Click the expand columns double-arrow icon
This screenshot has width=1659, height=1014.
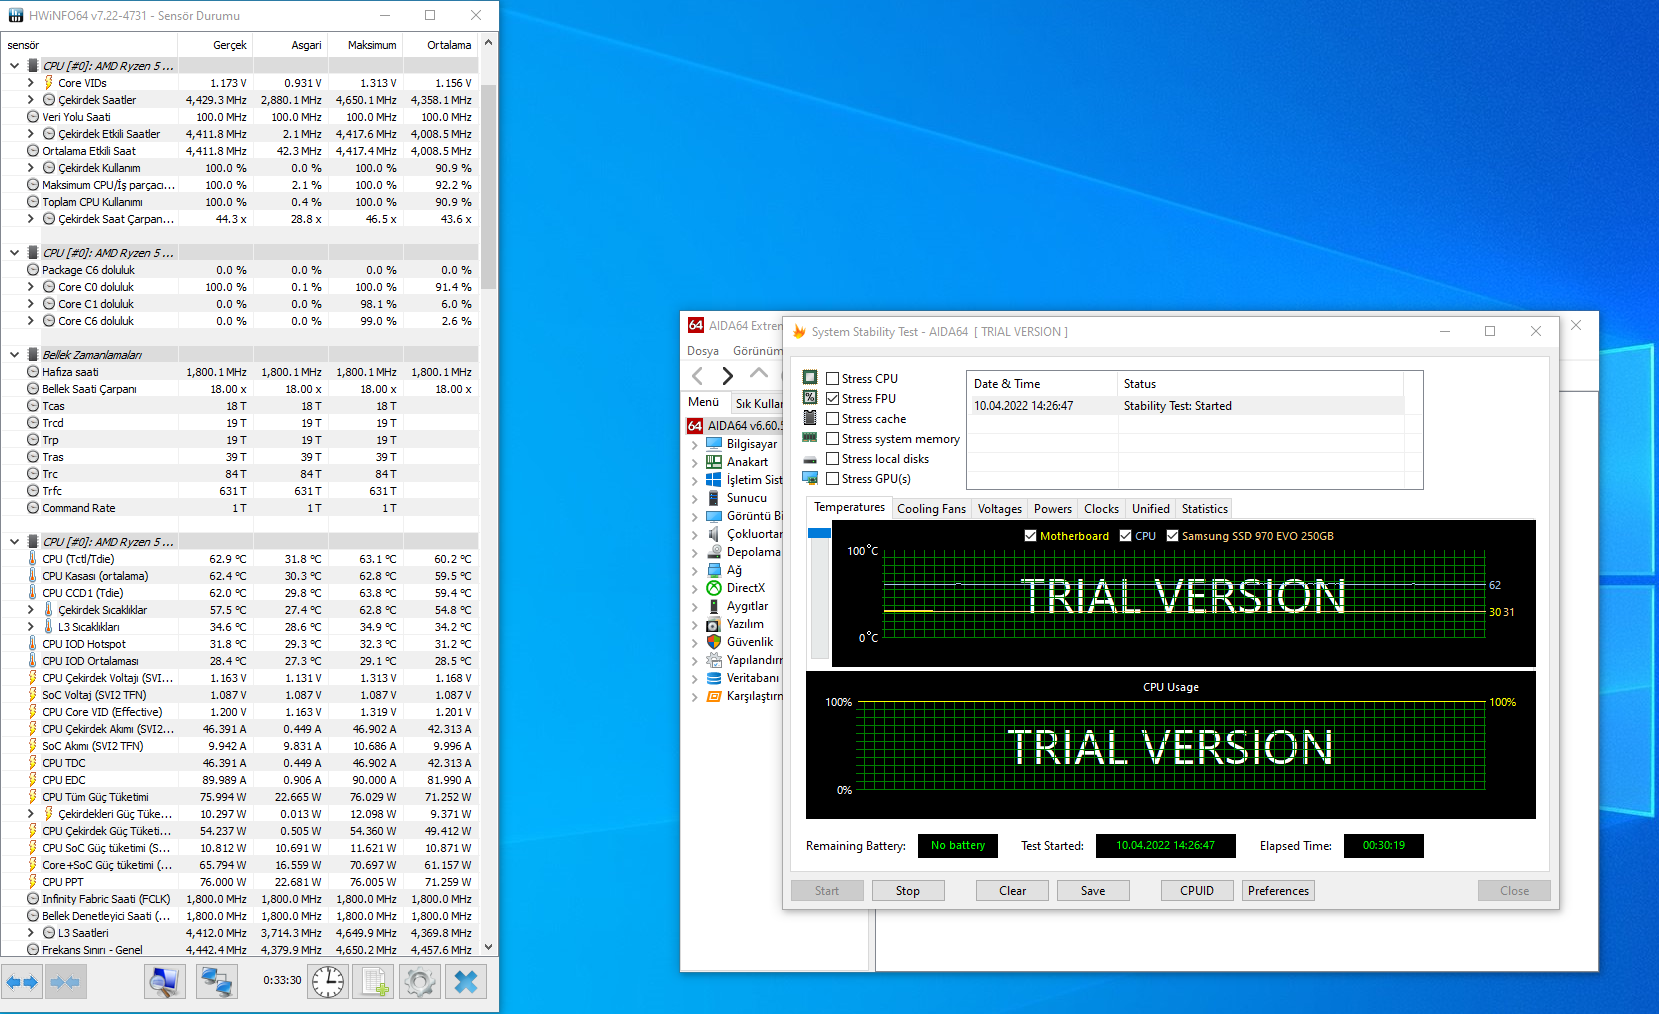22,981
